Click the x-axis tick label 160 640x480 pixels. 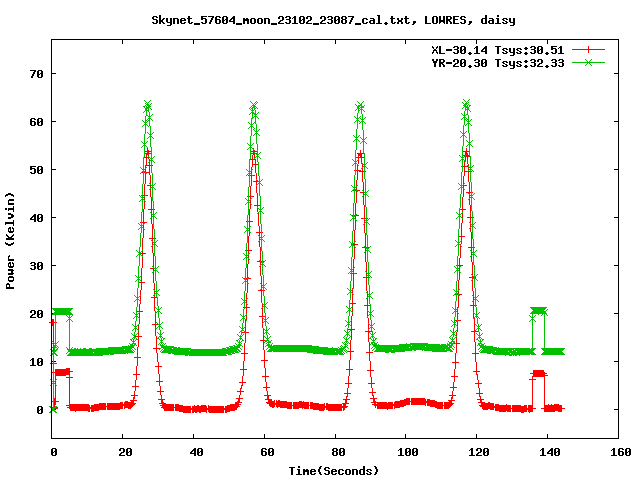[x=620, y=452]
